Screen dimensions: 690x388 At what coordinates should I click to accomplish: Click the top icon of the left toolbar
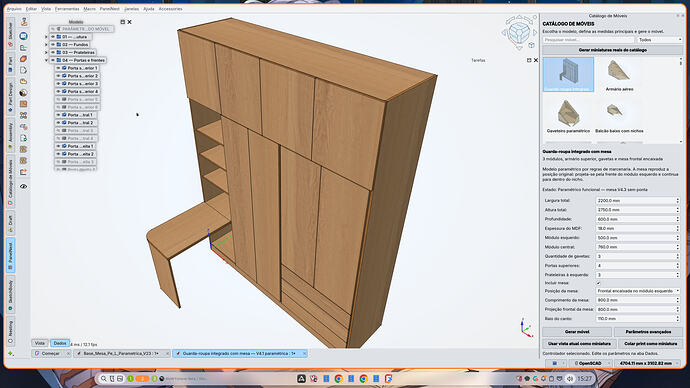(24, 21)
